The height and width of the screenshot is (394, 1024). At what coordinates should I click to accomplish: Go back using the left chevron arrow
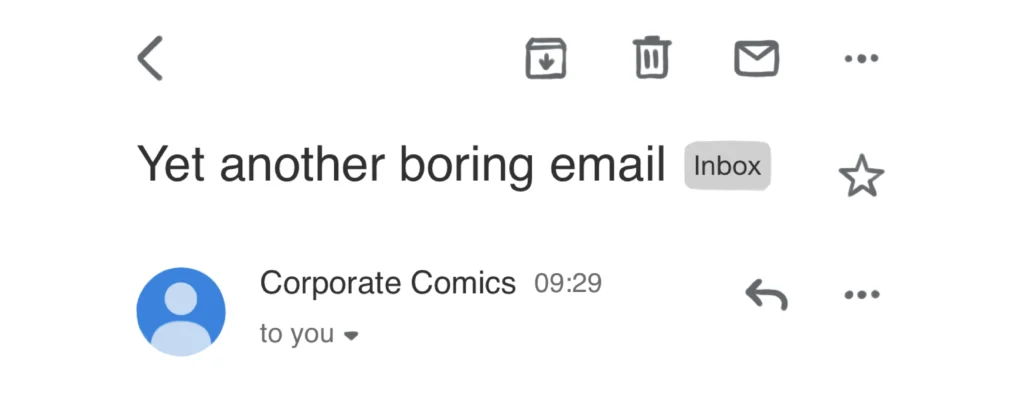pyautogui.click(x=150, y=58)
